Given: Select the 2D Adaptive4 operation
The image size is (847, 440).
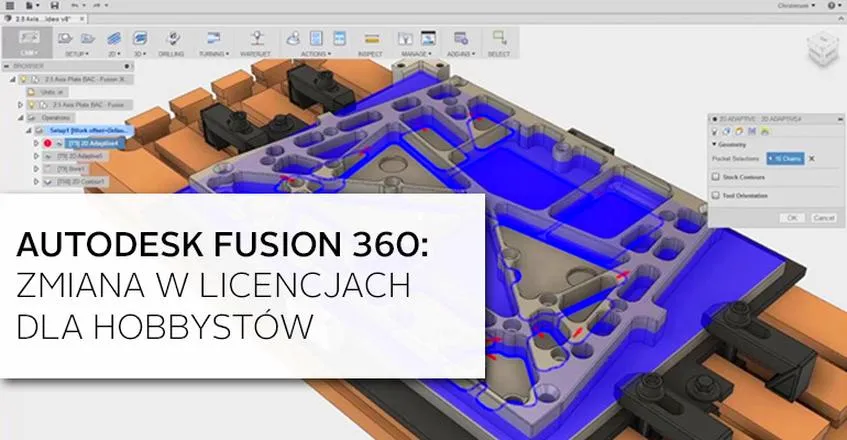Looking at the screenshot, I should [94, 144].
